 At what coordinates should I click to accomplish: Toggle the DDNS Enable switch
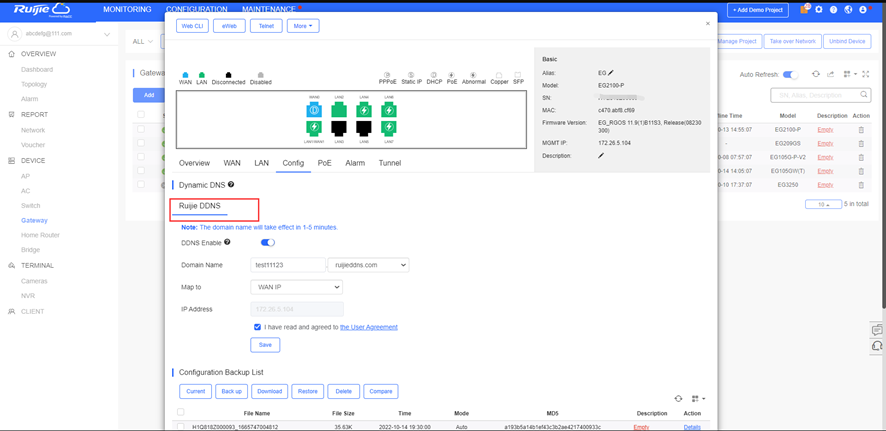[x=267, y=242]
